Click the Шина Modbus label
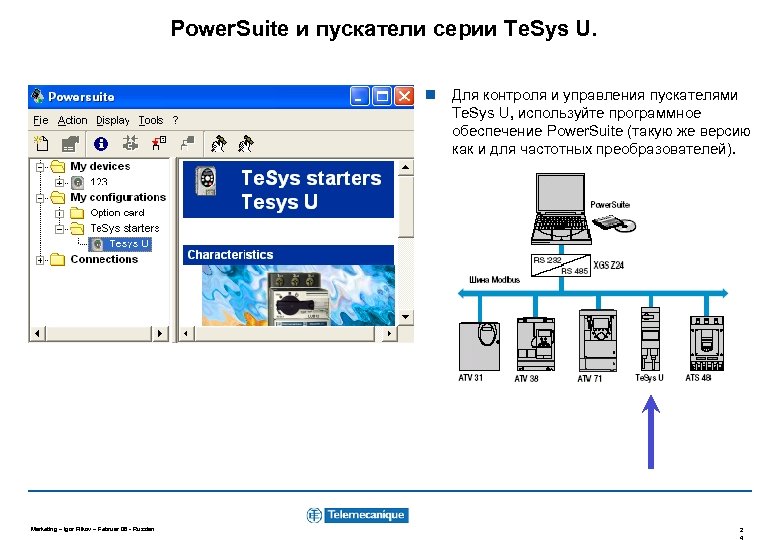Screen dimensions: 780x540 (x=494, y=279)
